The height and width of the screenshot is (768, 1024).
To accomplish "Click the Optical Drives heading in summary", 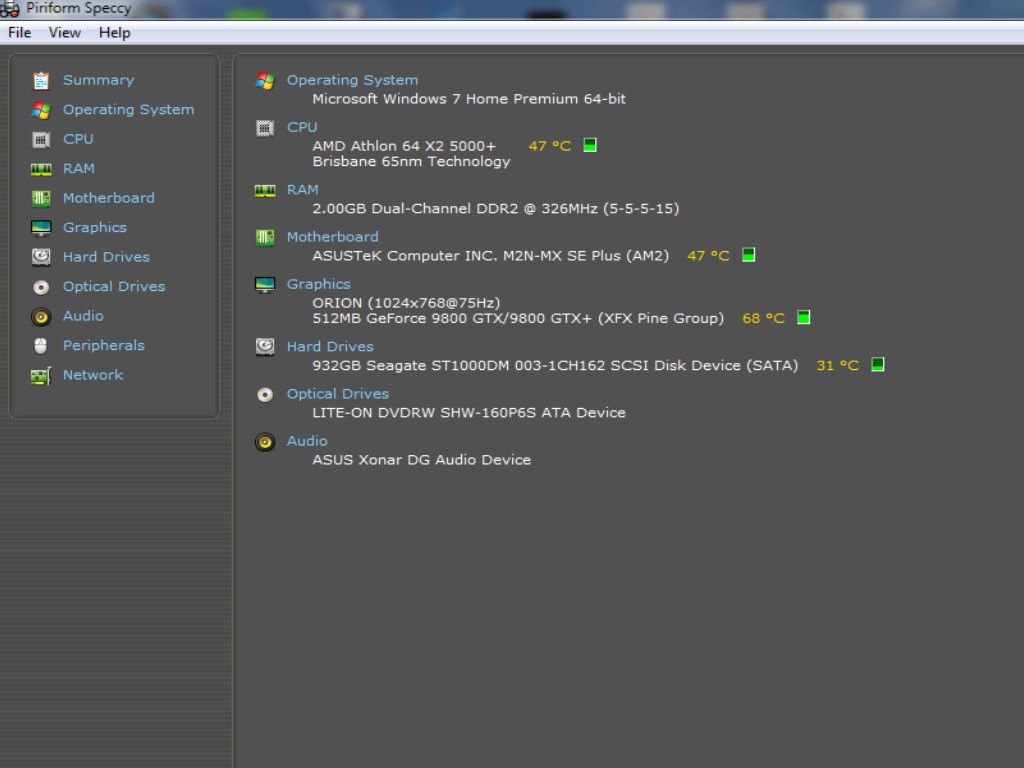I will click(x=337, y=394).
